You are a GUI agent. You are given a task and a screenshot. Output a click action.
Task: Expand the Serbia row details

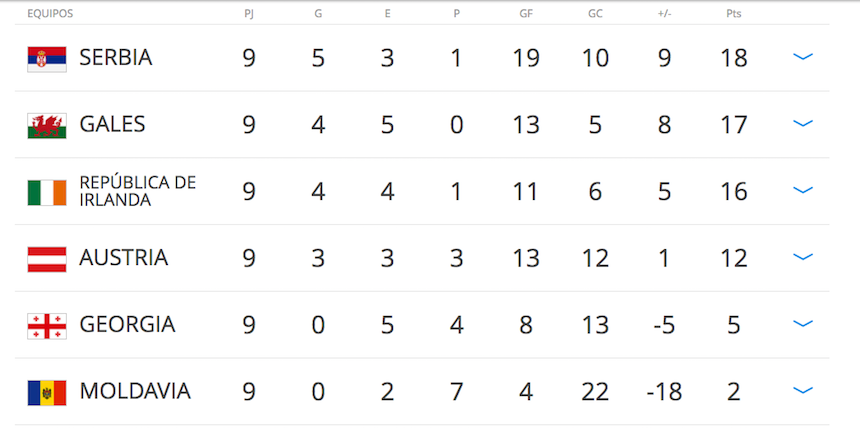tap(802, 57)
